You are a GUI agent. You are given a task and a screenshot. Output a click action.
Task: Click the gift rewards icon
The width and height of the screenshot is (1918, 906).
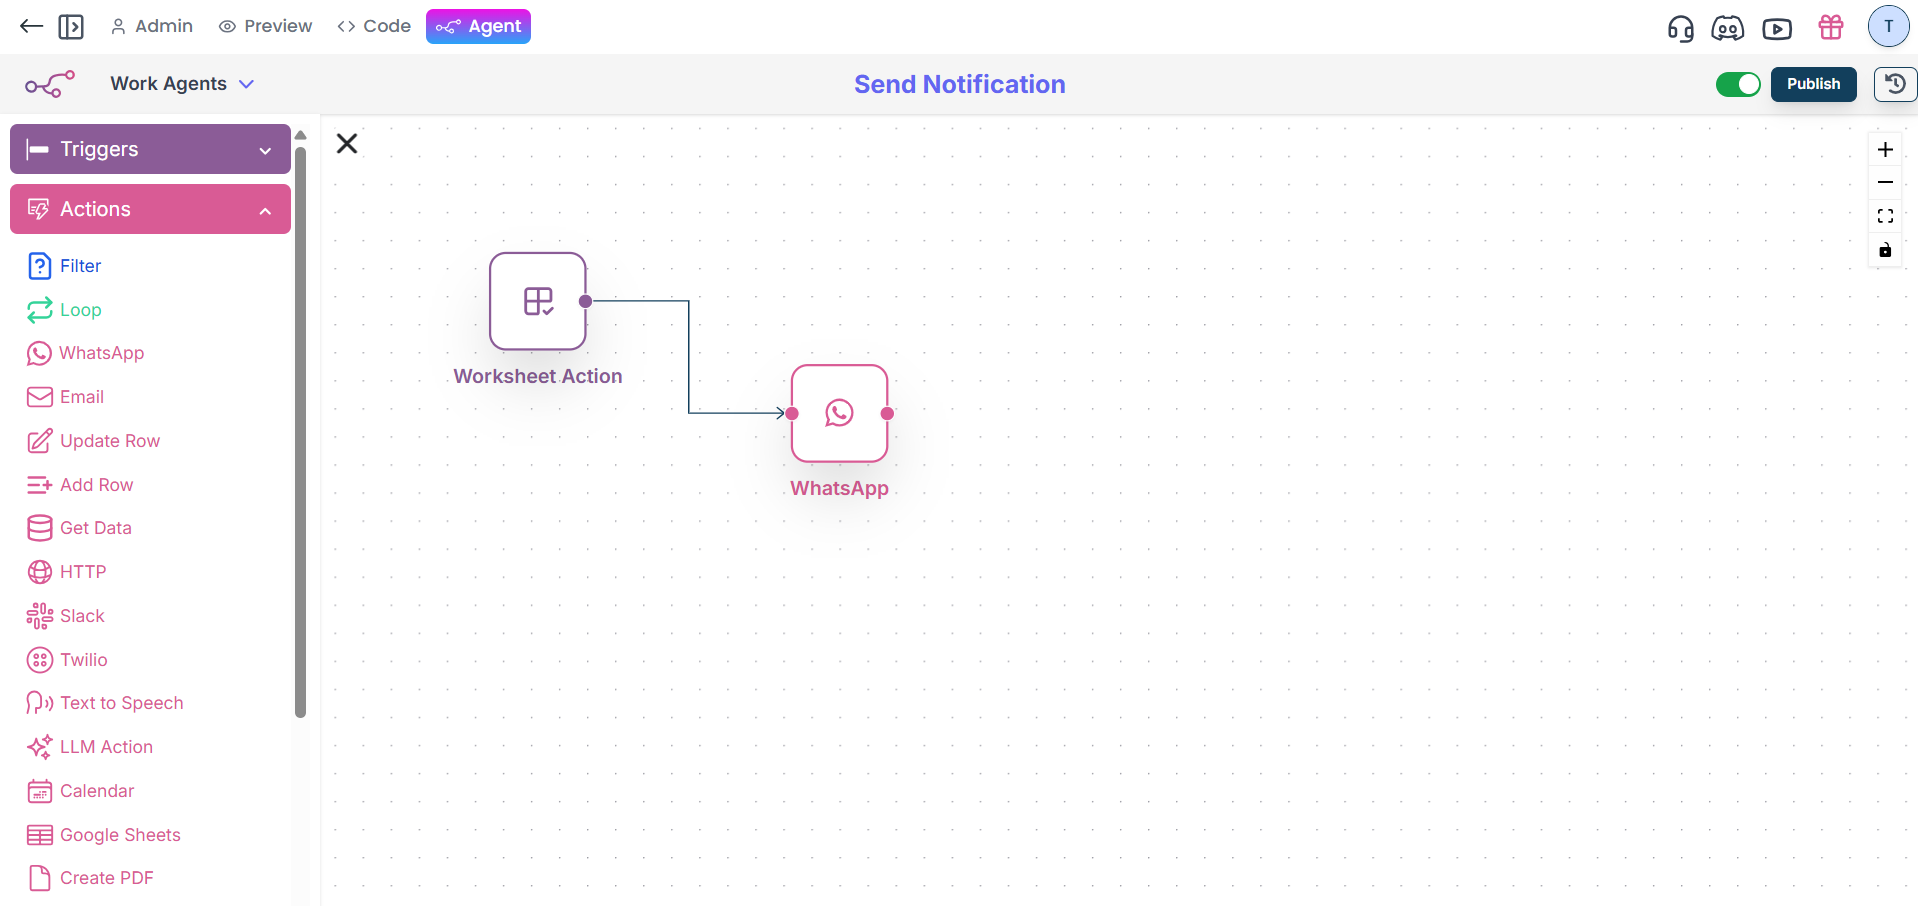tap(1830, 28)
